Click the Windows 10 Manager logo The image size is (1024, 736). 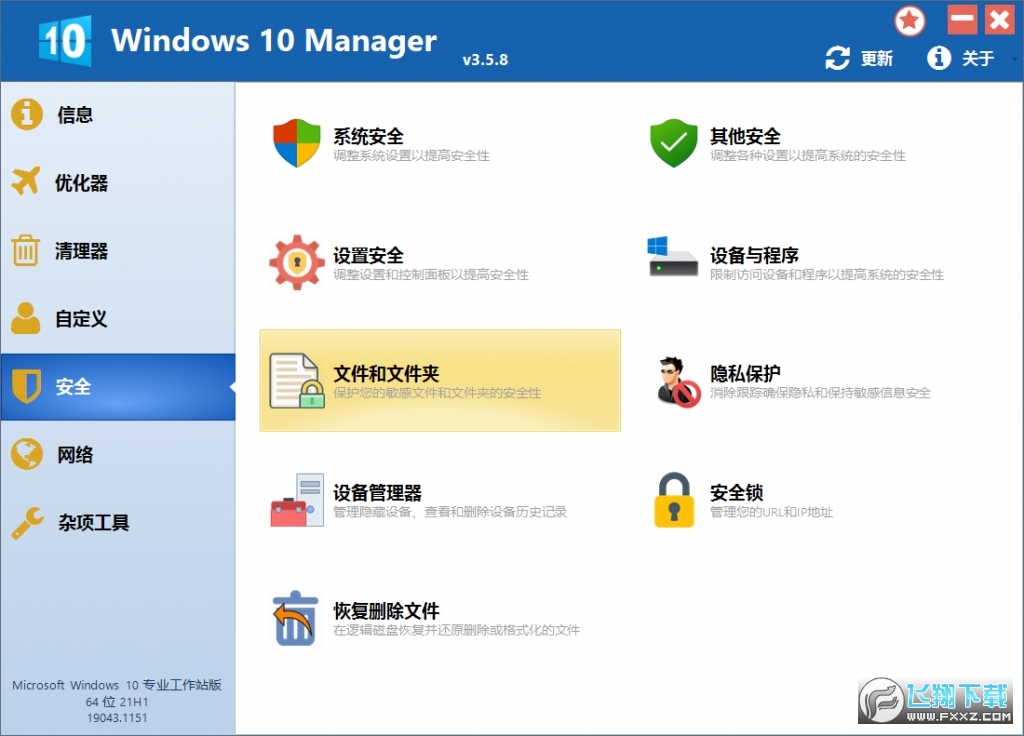(x=65, y=41)
